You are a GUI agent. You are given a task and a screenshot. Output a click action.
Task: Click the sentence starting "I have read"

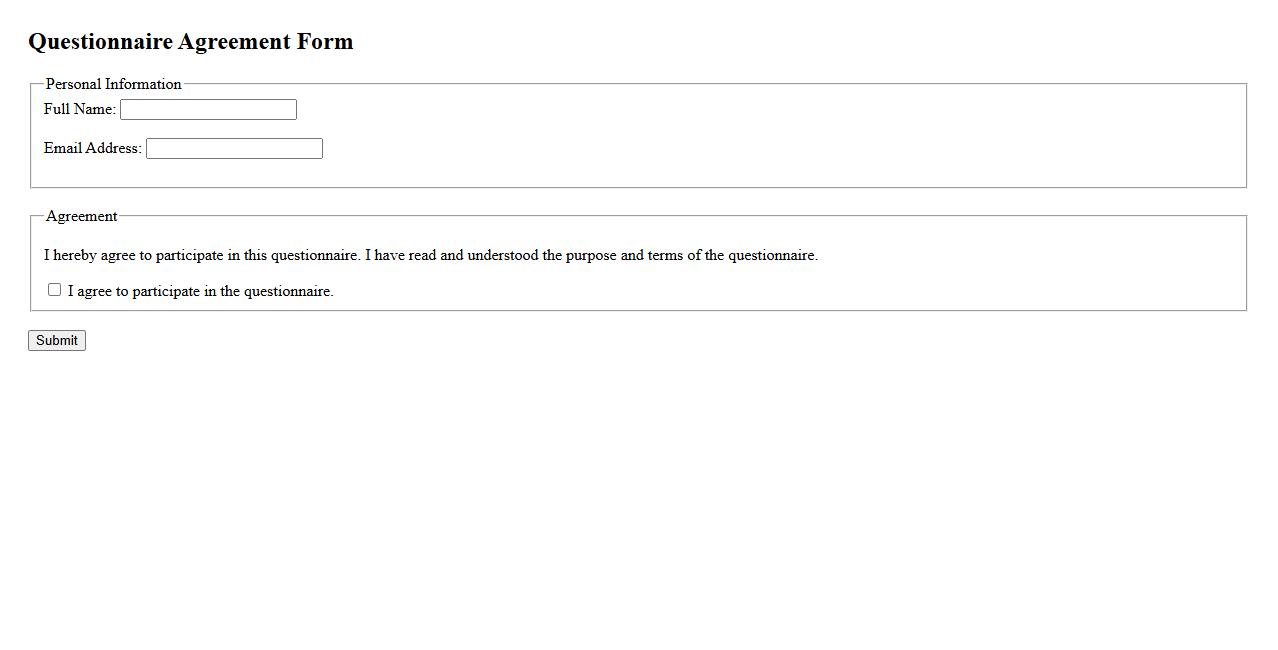pos(591,255)
